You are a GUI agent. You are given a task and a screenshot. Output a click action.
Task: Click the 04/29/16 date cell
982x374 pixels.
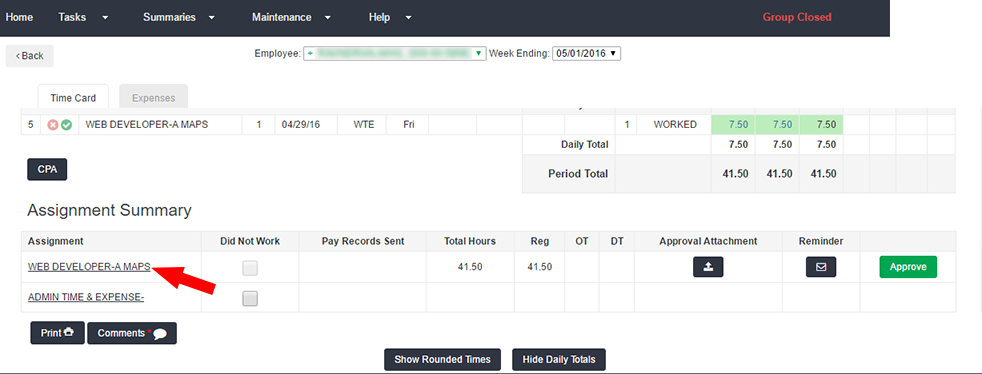(x=306, y=125)
